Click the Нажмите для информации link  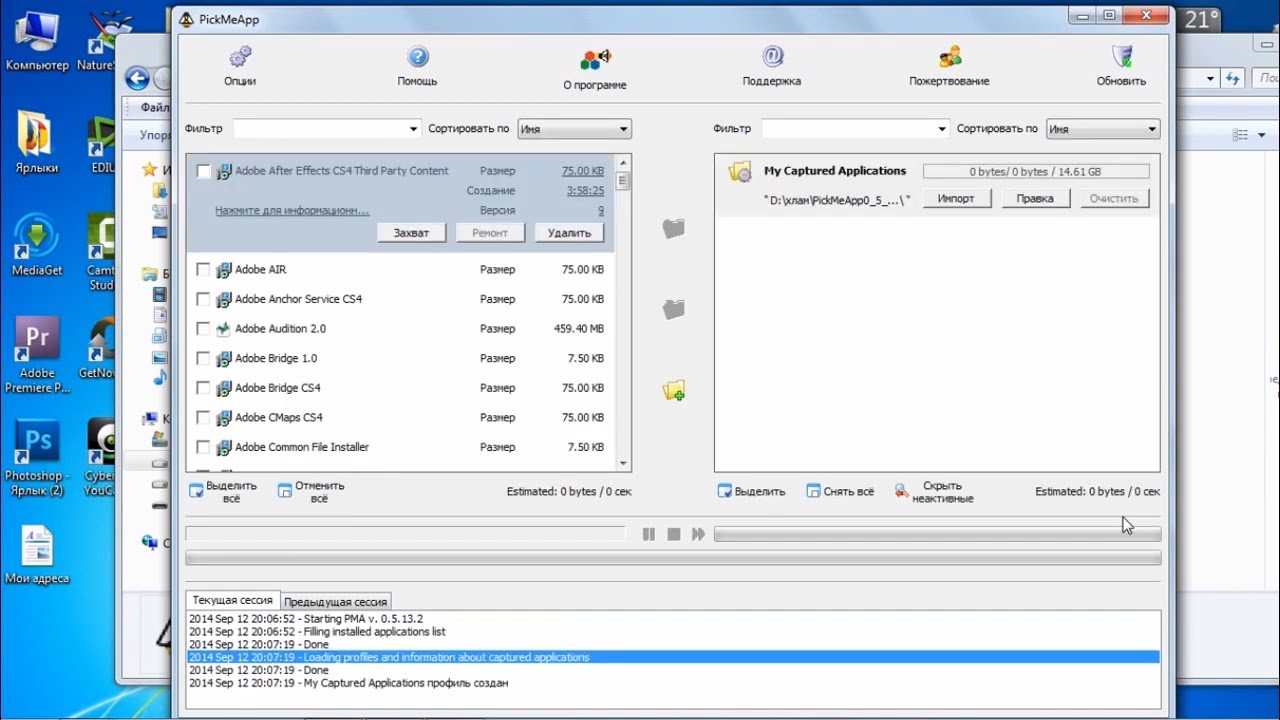point(292,211)
